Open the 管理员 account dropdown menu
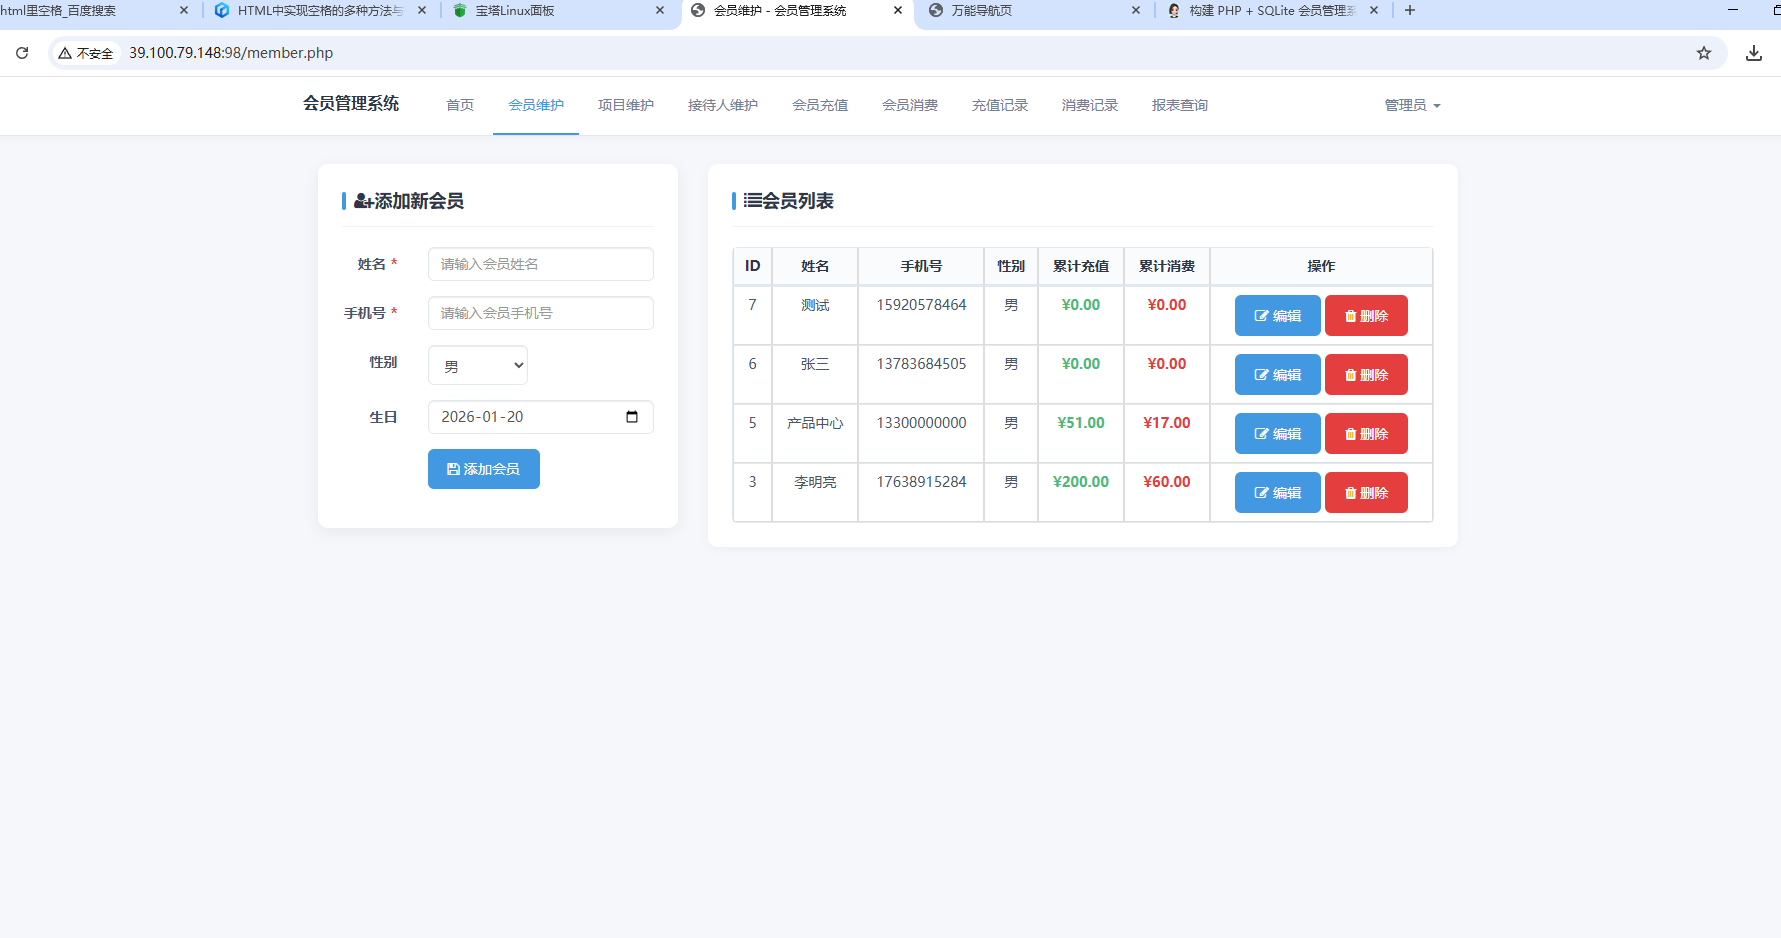The image size is (1781, 938). 1412,105
